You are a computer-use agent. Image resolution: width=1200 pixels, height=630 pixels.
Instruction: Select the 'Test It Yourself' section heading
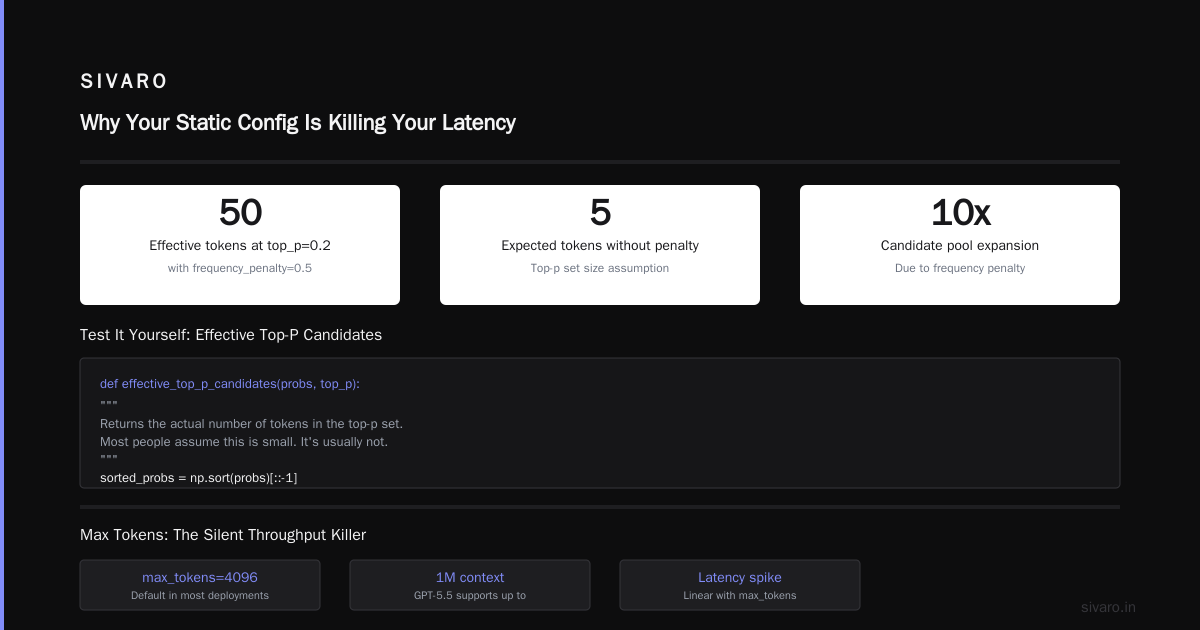[x=231, y=335]
